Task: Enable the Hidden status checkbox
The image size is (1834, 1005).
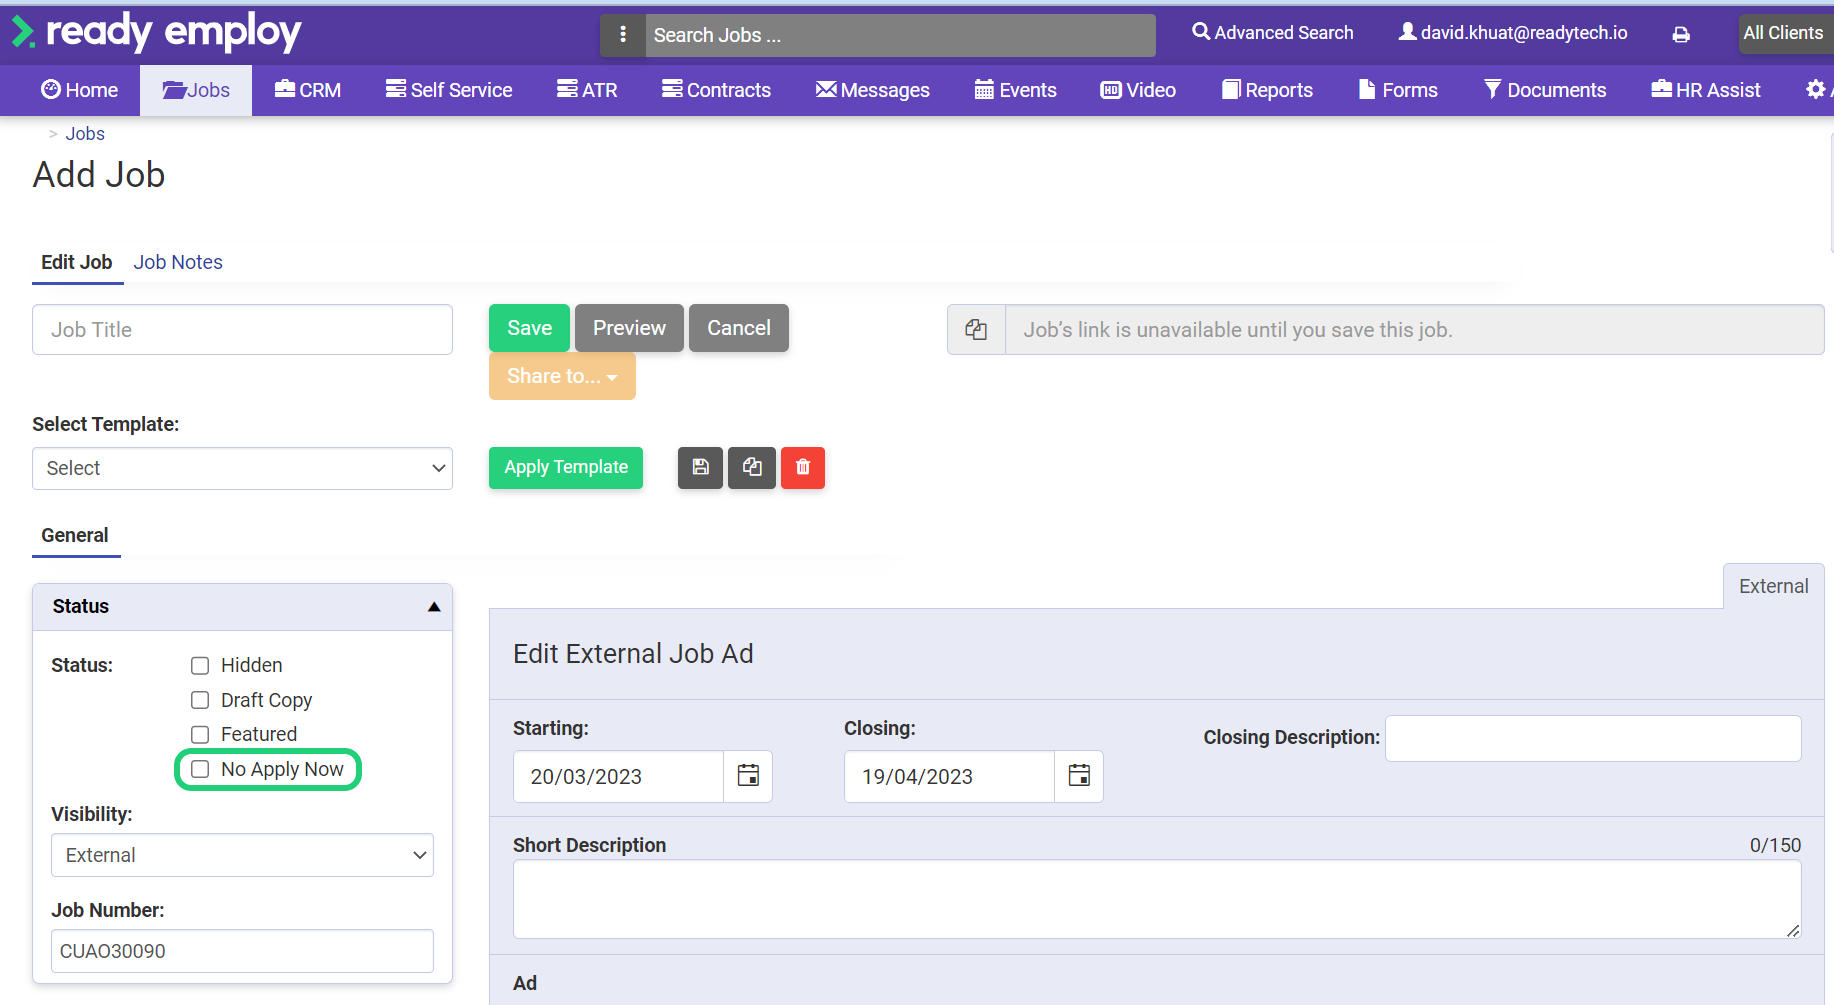Action: pyautogui.click(x=200, y=666)
